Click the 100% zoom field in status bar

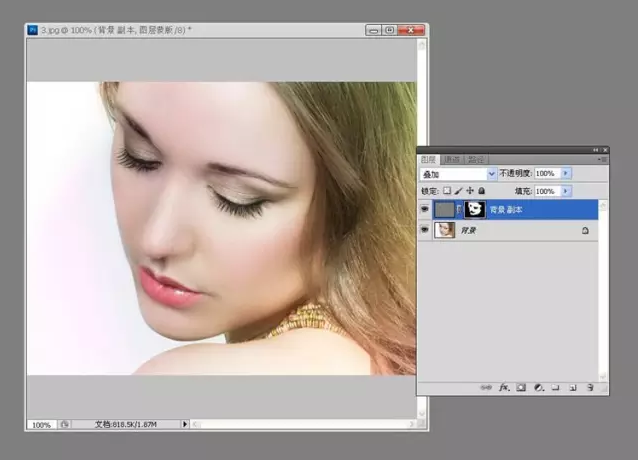click(x=41, y=425)
